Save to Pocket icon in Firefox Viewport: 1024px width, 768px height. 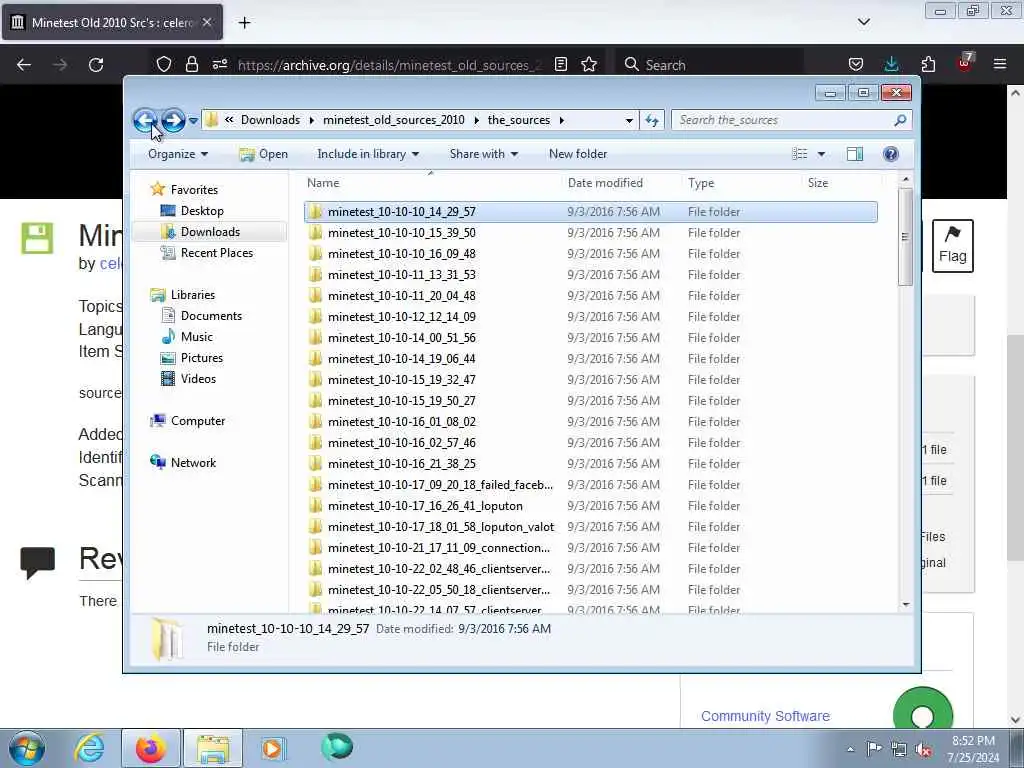coord(856,64)
